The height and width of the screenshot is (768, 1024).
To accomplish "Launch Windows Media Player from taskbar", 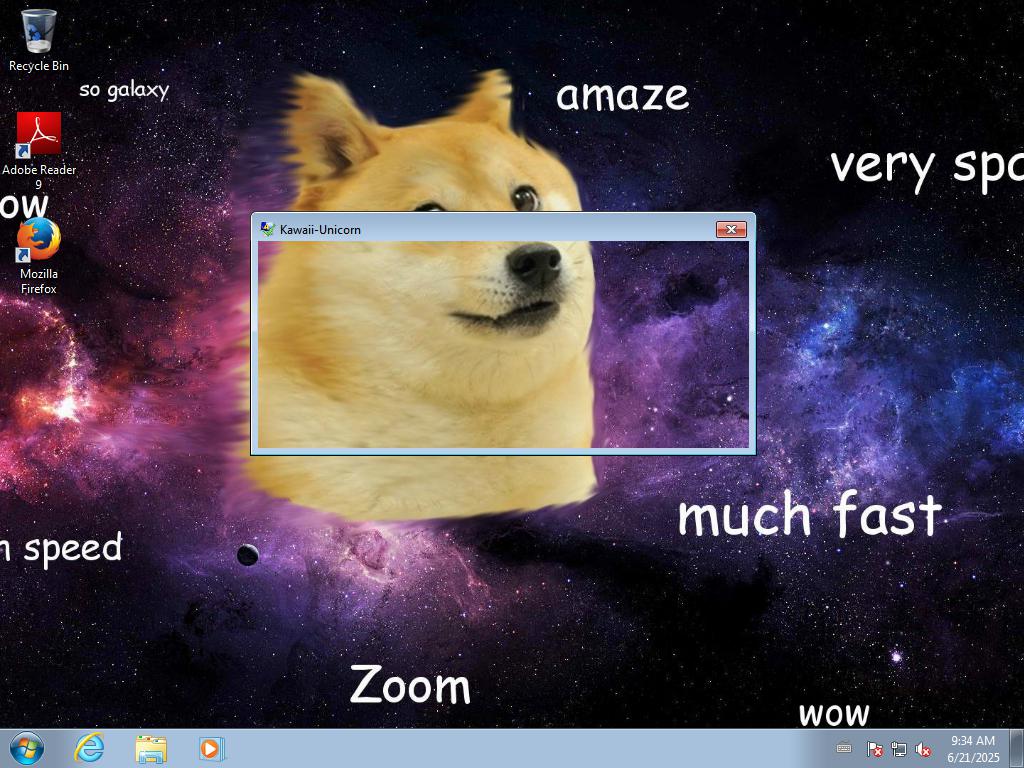I will click(x=212, y=749).
